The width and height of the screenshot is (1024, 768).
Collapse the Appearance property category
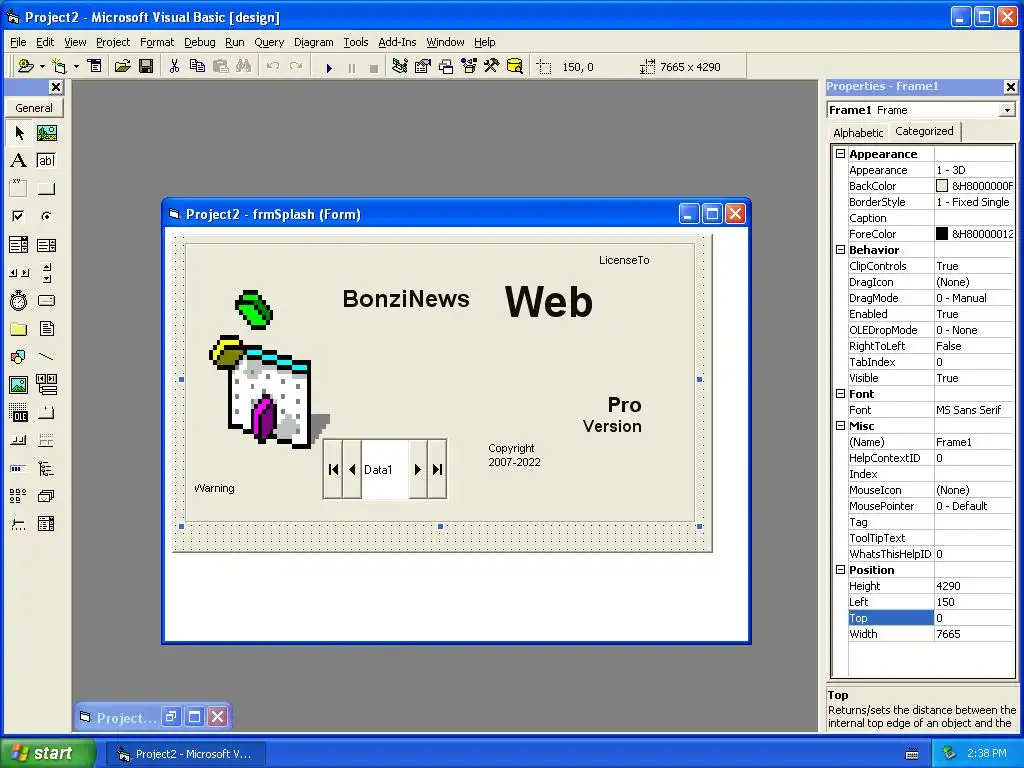(x=840, y=154)
